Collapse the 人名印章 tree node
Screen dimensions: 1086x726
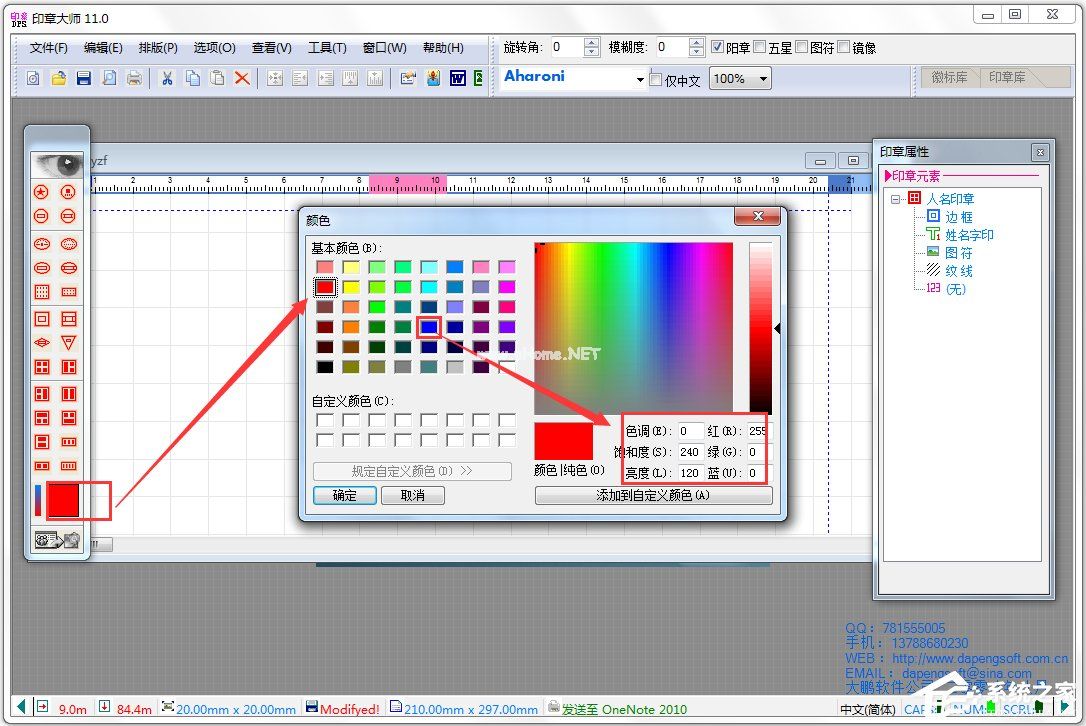(x=896, y=199)
